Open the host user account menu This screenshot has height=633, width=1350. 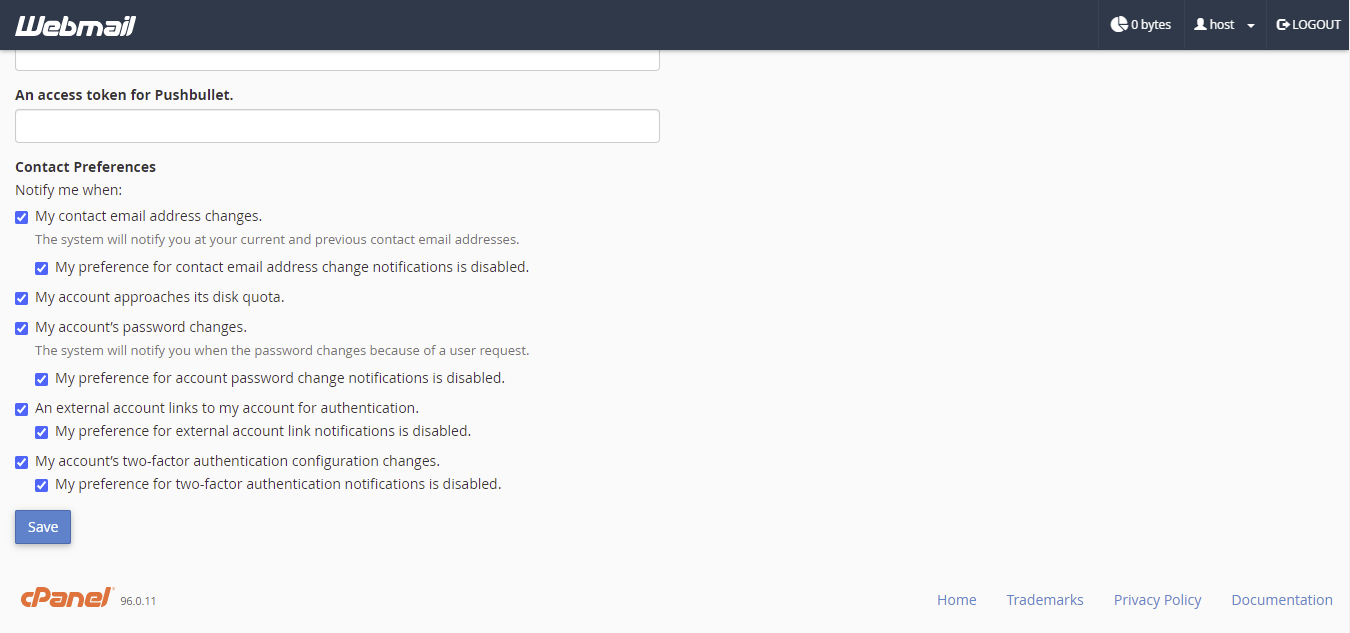pyautogui.click(x=1225, y=25)
